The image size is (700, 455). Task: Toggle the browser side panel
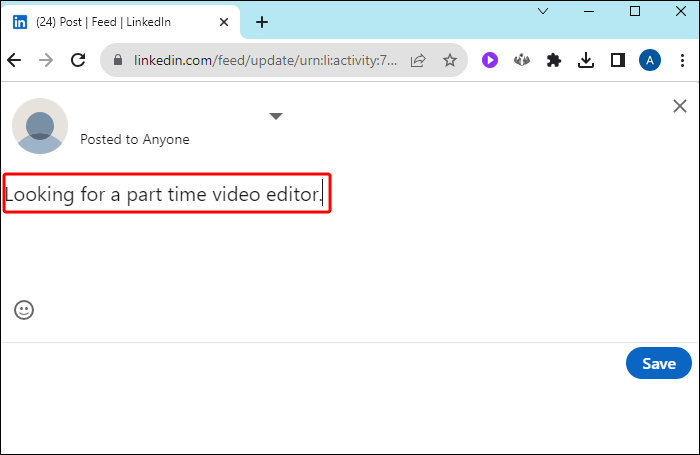coord(618,60)
